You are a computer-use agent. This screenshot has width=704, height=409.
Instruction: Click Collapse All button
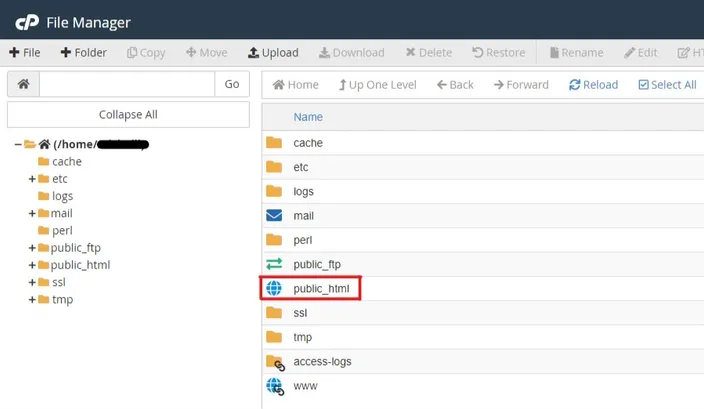(128, 114)
